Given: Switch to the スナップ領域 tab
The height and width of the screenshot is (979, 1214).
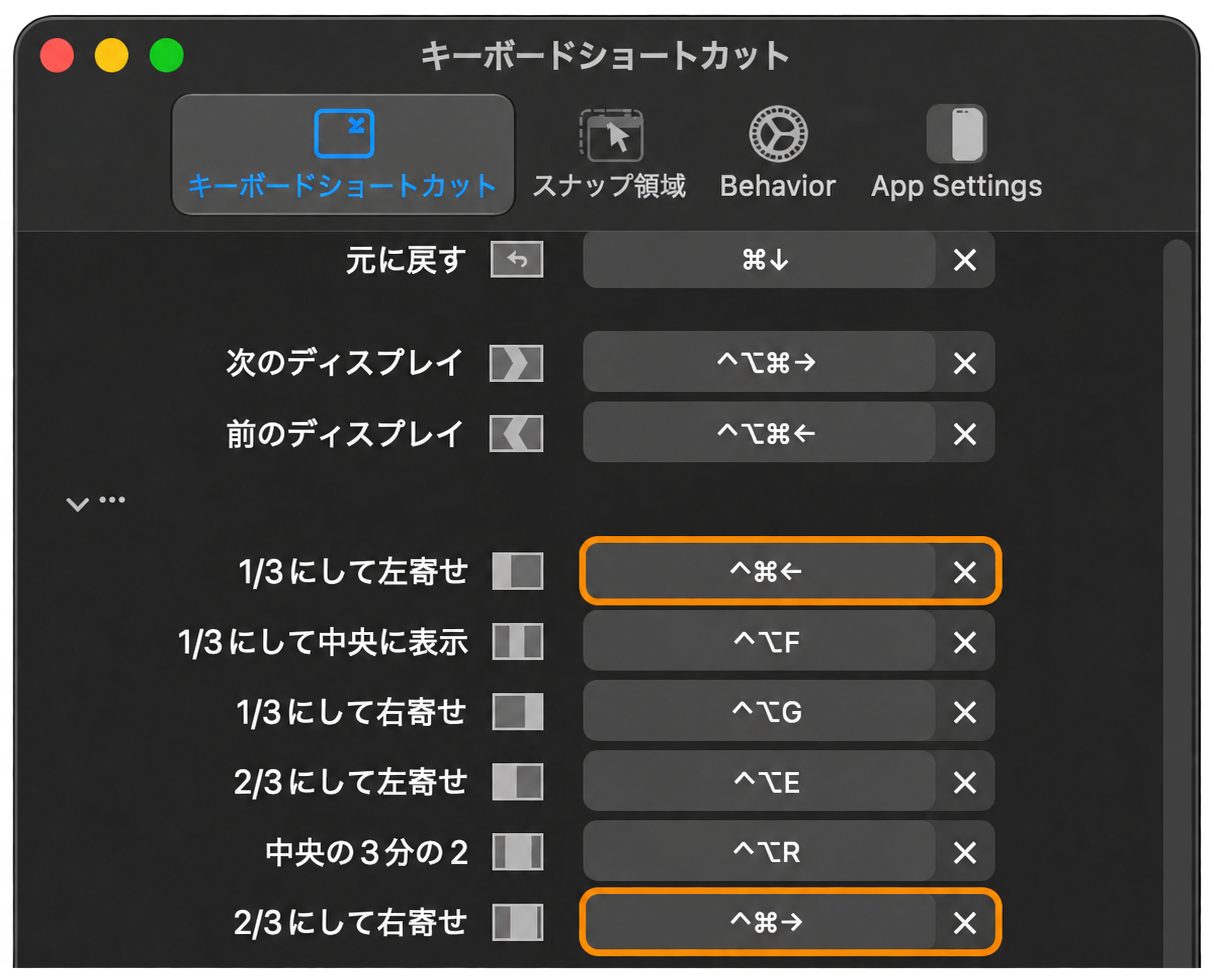Looking at the screenshot, I should (x=609, y=155).
